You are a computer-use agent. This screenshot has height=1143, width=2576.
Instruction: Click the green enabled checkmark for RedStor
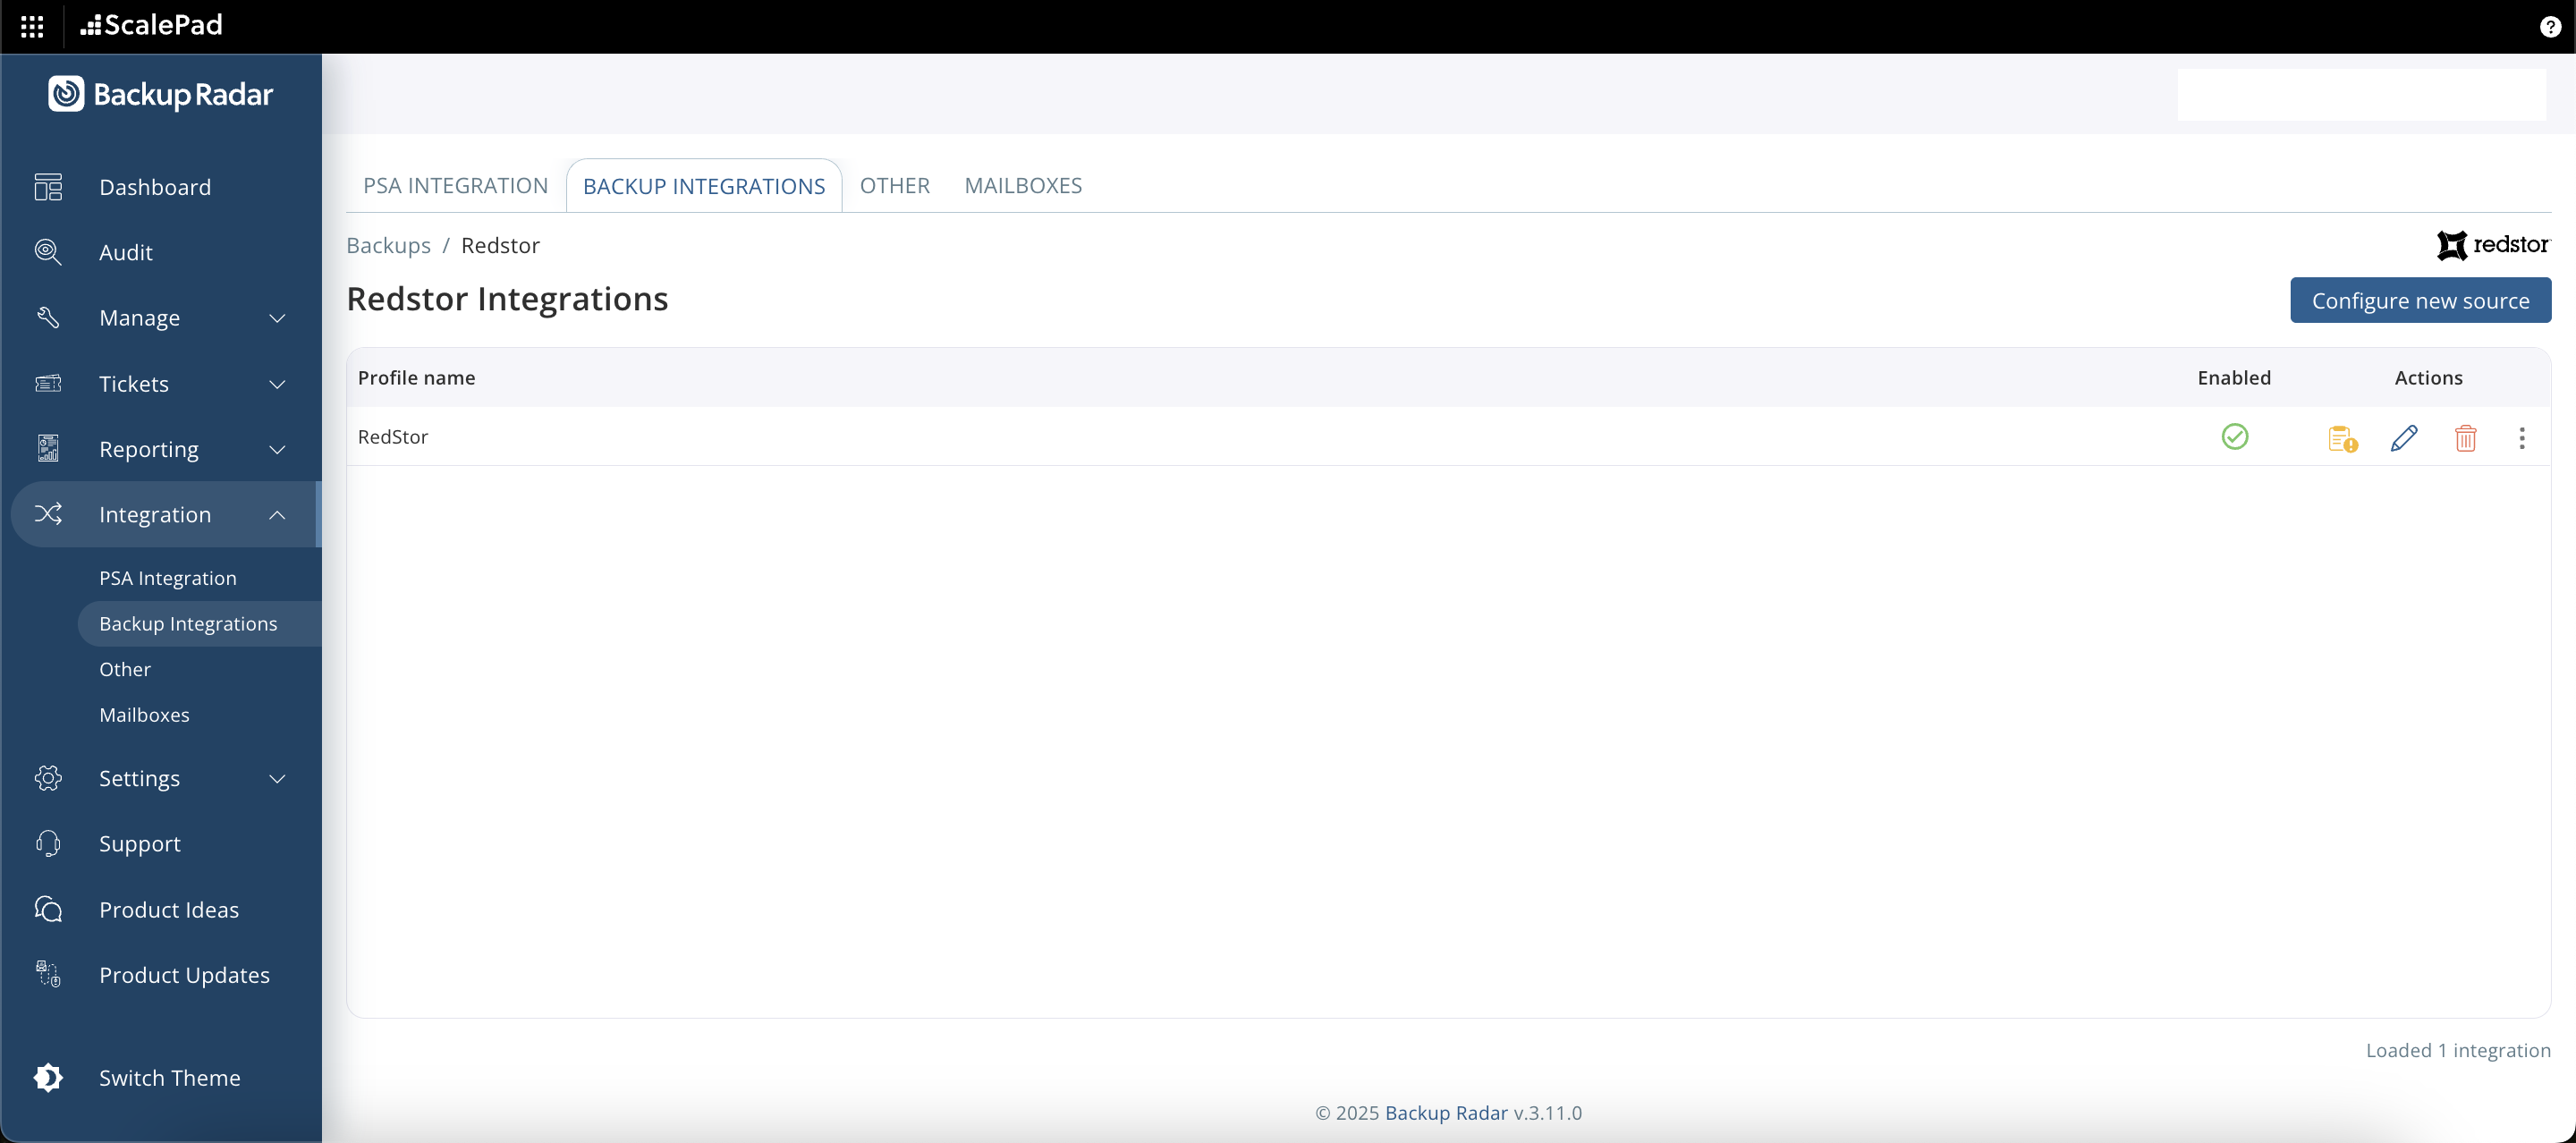[2234, 437]
